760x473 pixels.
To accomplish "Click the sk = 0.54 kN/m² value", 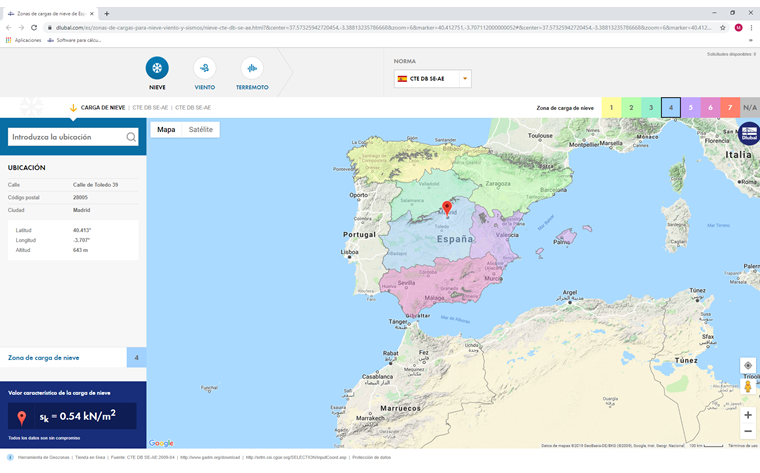I will tap(78, 416).
